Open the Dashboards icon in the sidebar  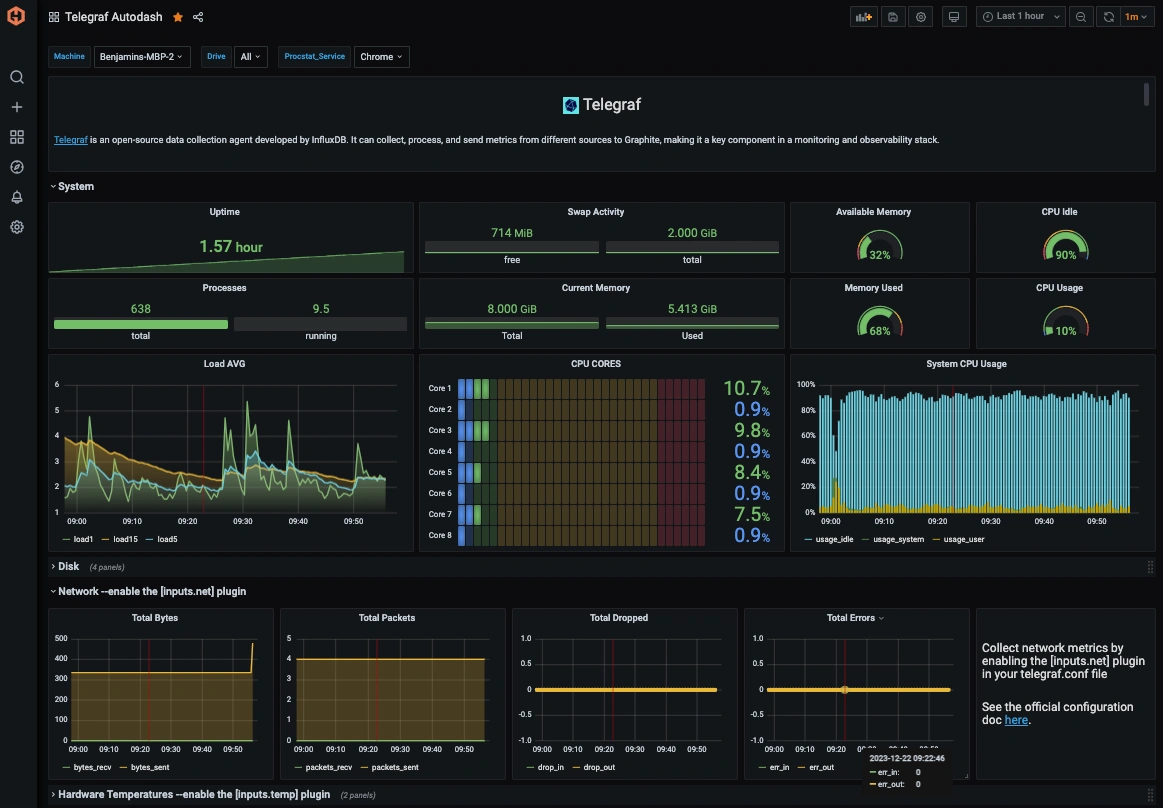pos(16,137)
